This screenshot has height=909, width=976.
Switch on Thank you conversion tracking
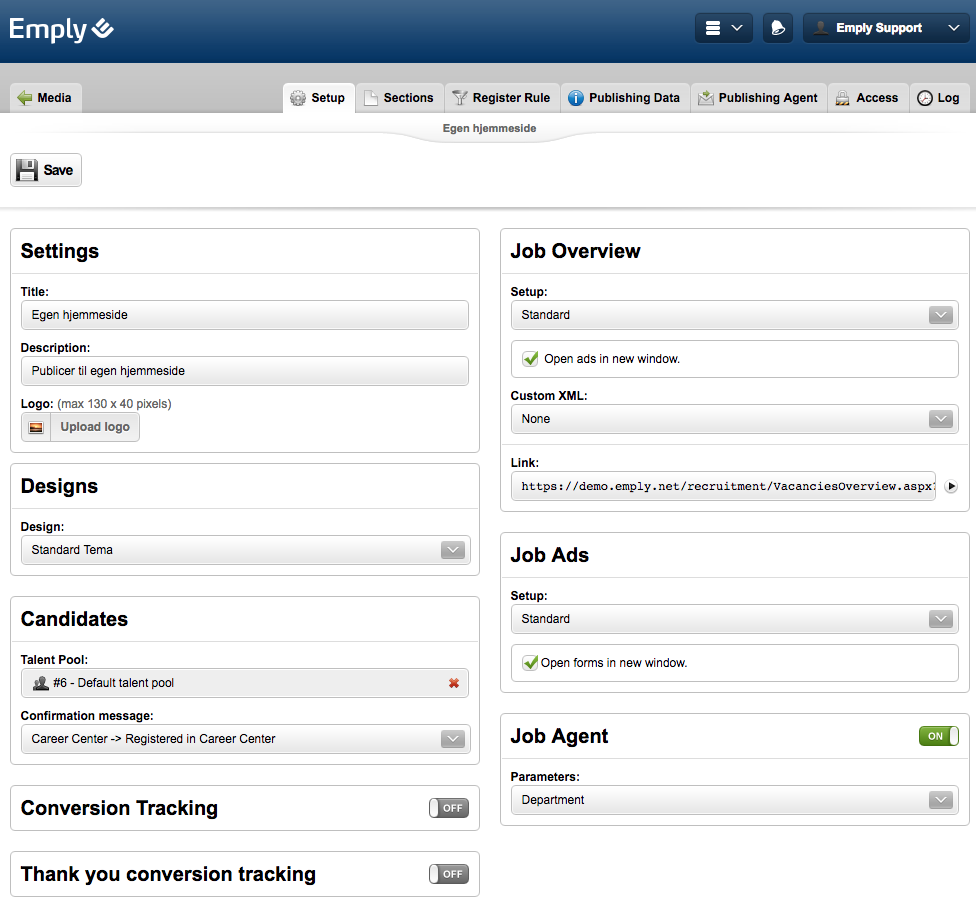point(449,874)
